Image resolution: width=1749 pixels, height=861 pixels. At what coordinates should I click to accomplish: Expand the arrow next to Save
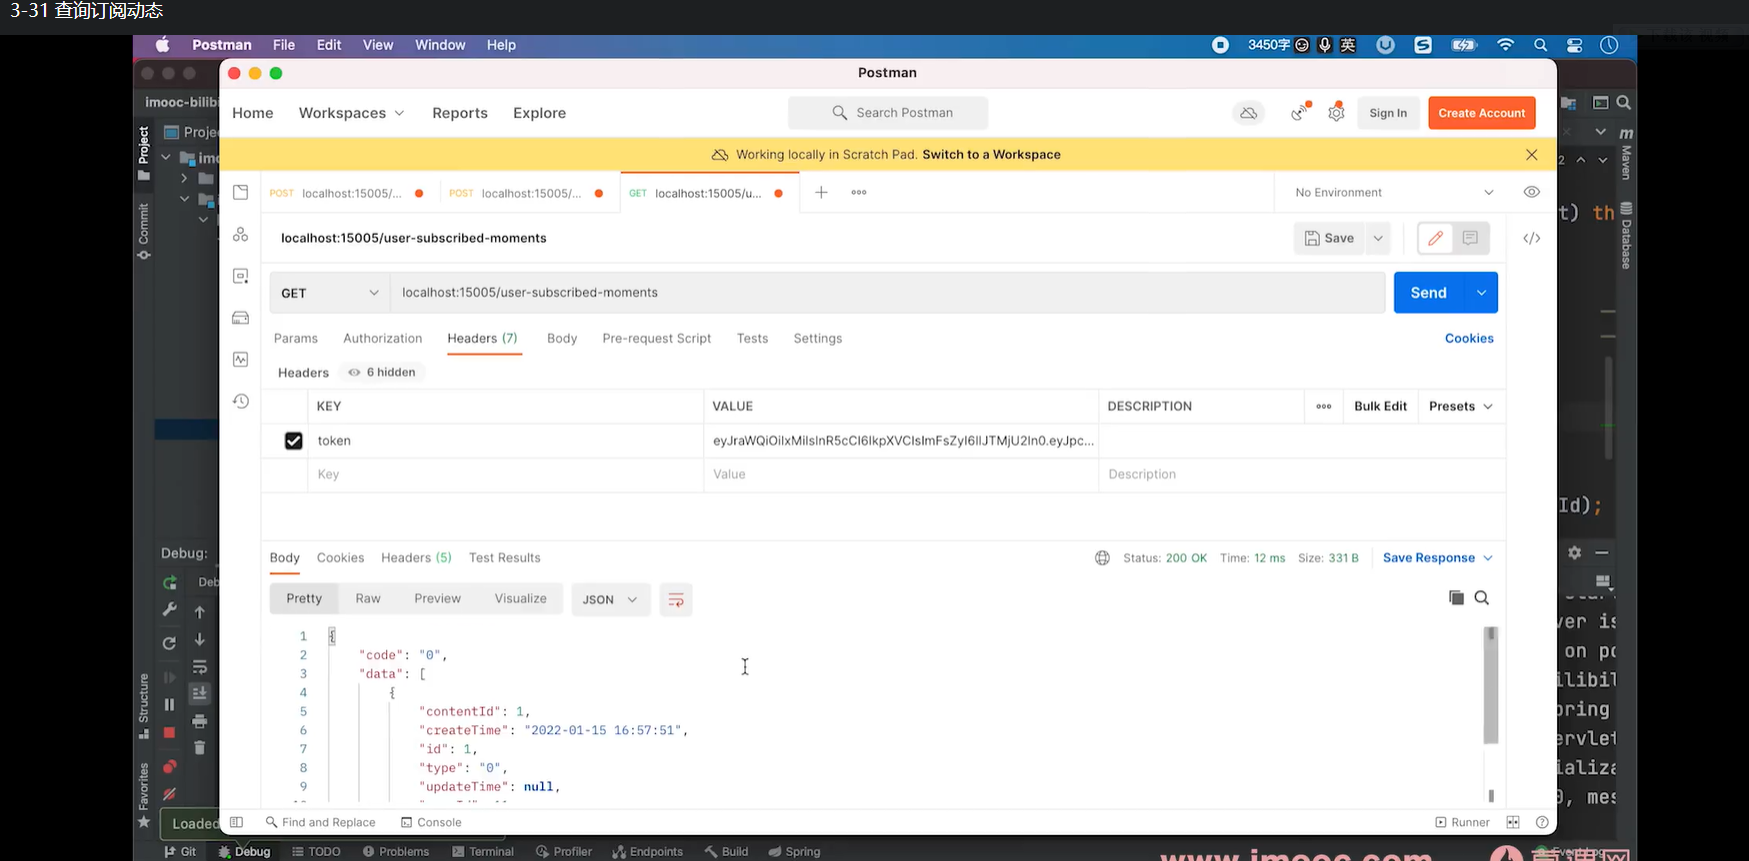1378,238
